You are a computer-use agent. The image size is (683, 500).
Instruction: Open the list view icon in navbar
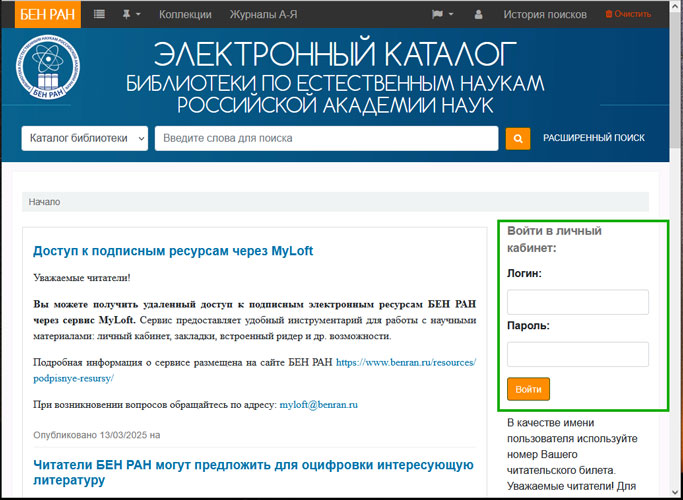tap(99, 14)
